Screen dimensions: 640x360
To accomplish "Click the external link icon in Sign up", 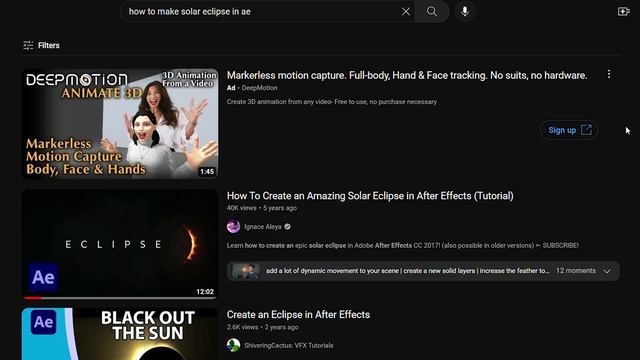I will [586, 130].
